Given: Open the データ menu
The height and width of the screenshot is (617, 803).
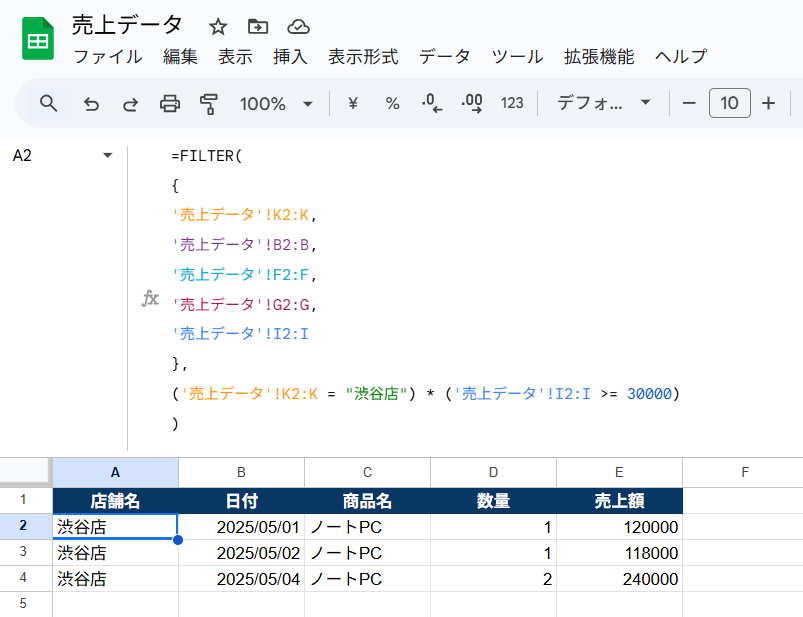Looking at the screenshot, I should point(444,57).
